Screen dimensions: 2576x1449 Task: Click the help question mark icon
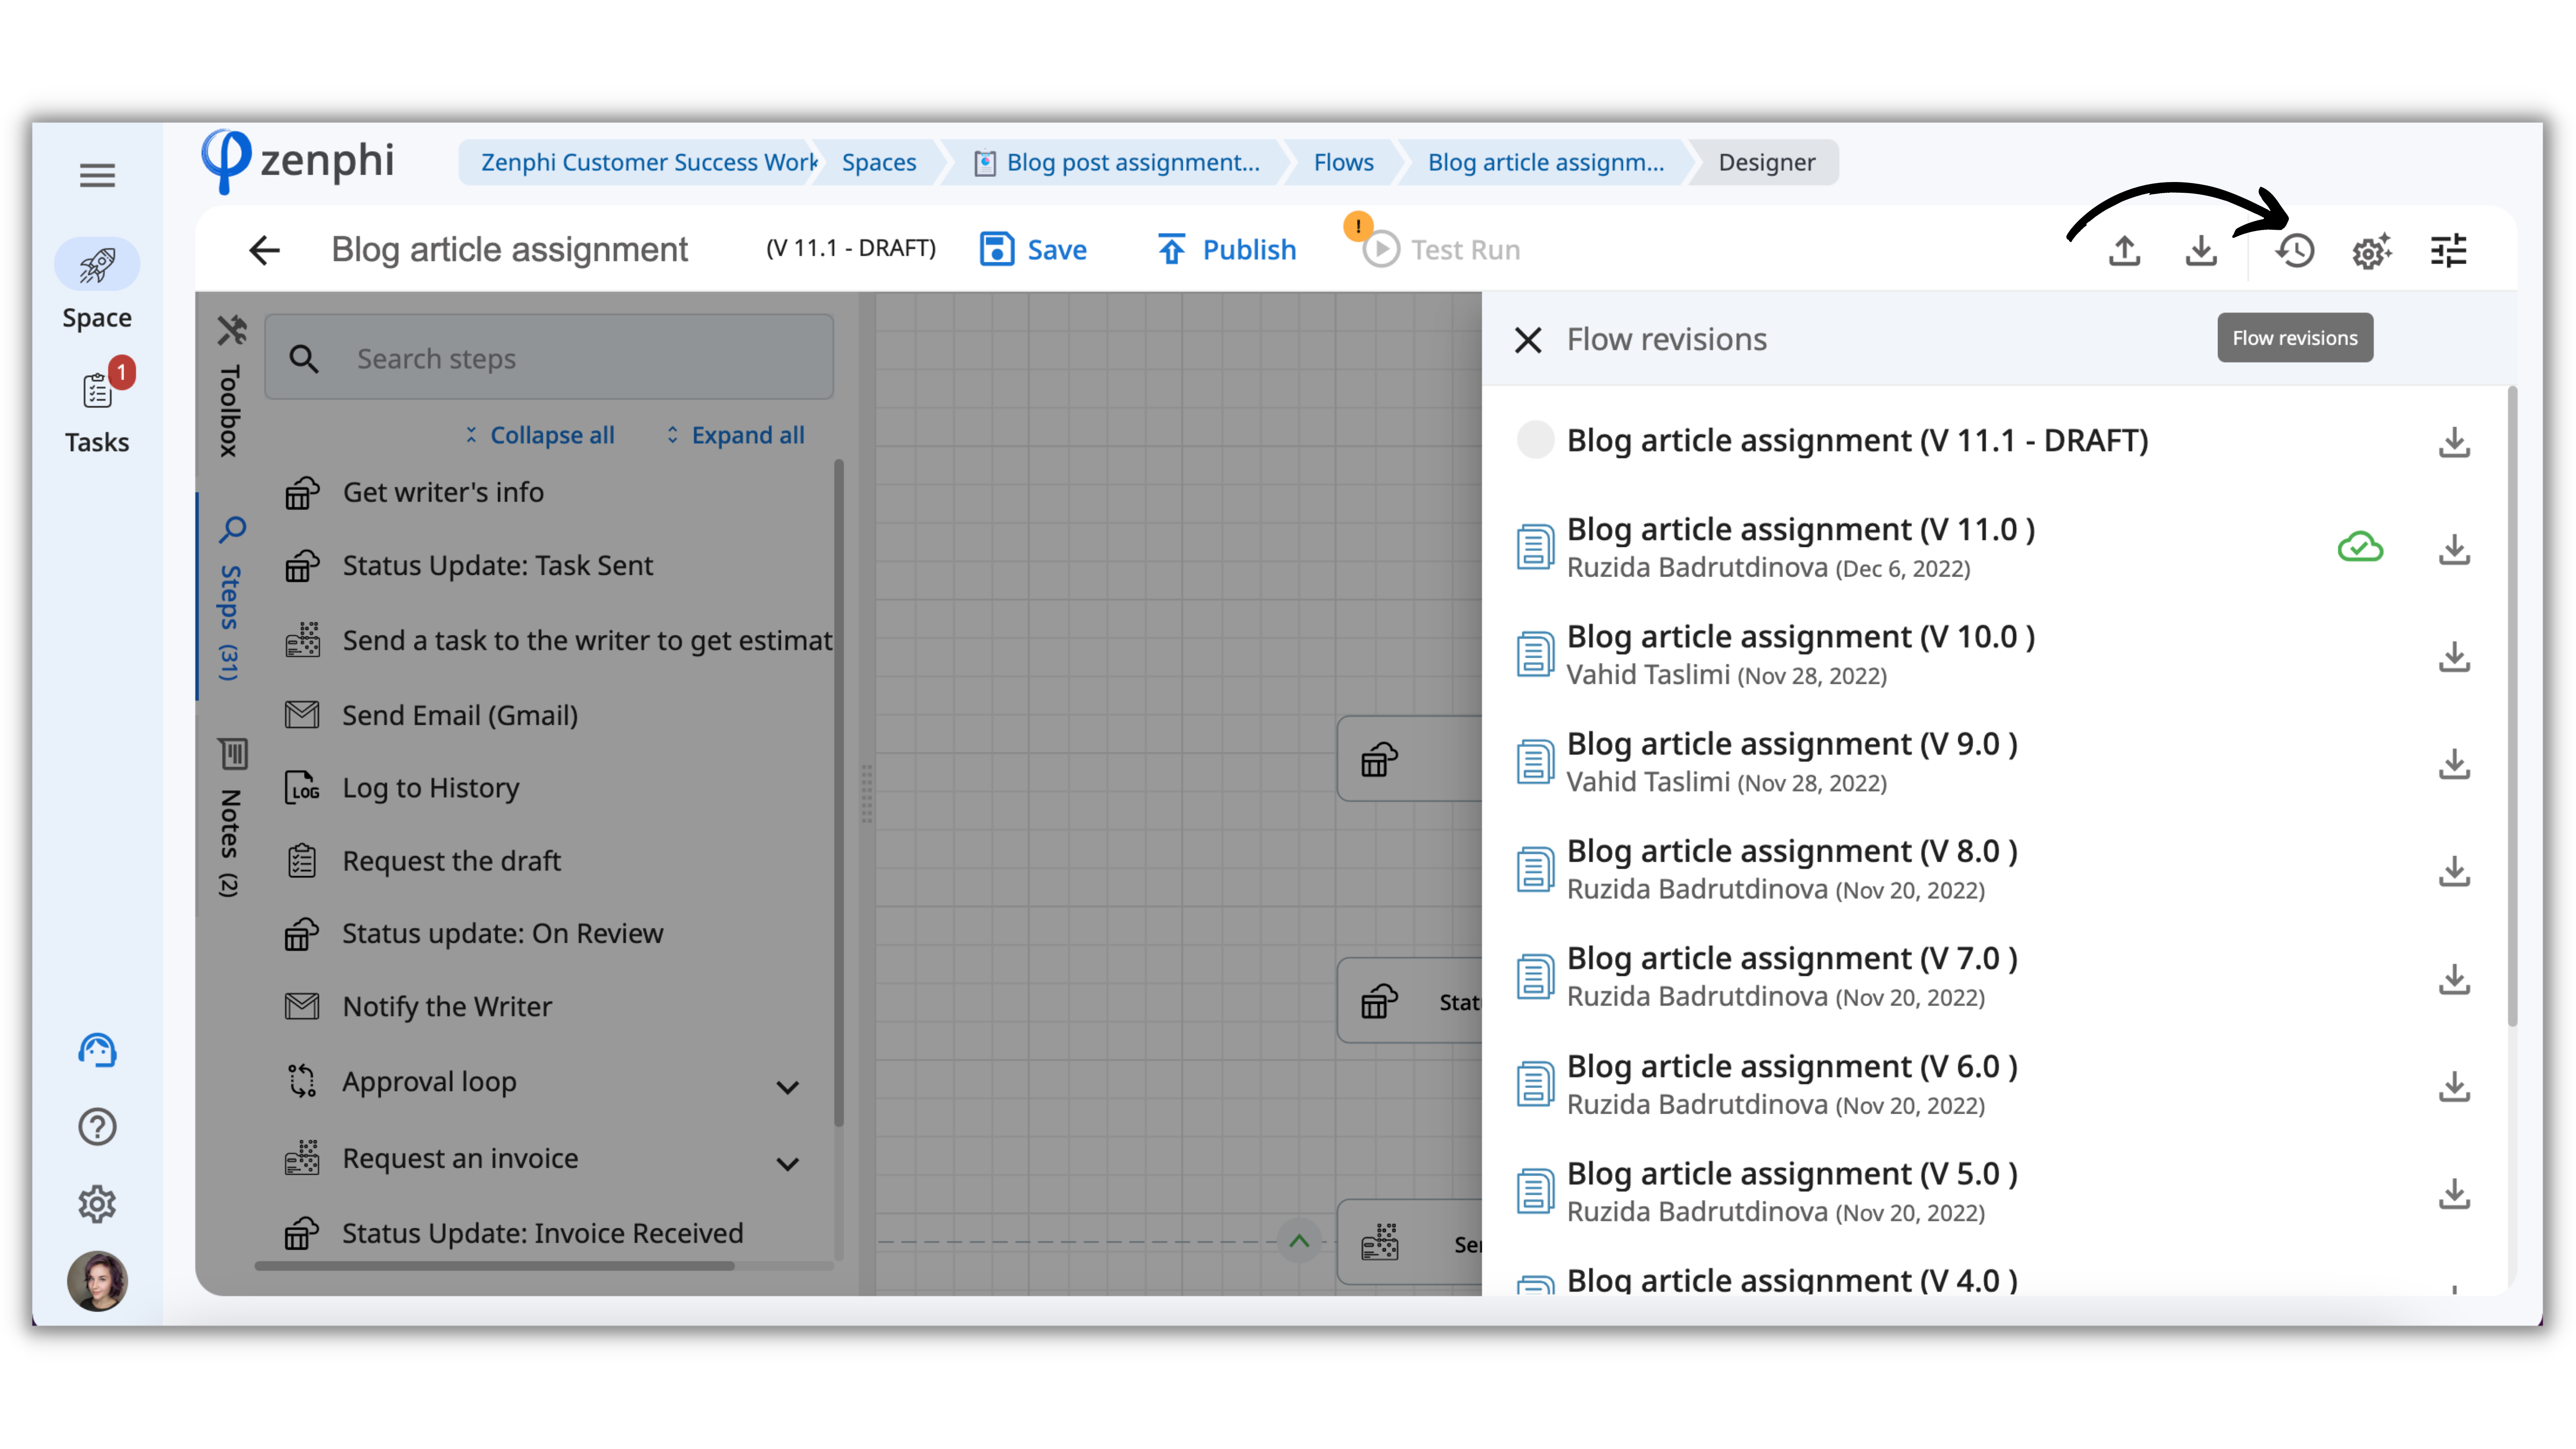(97, 1127)
